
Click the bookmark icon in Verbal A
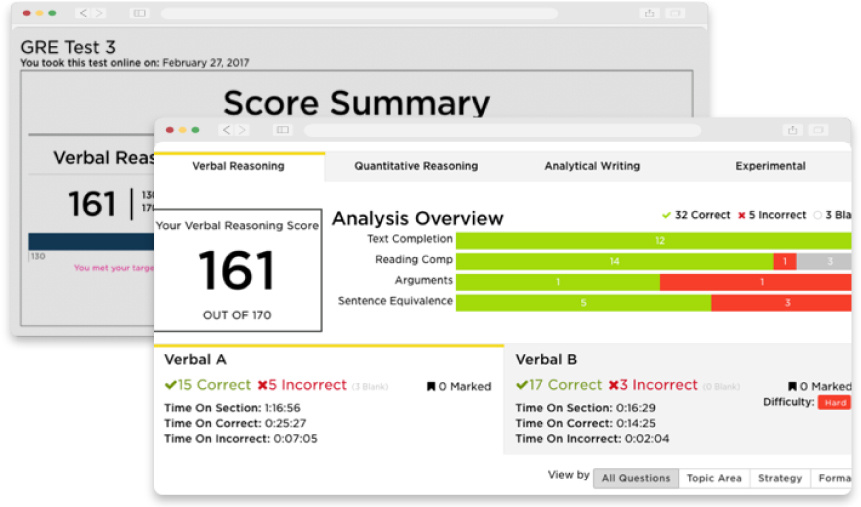431,387
